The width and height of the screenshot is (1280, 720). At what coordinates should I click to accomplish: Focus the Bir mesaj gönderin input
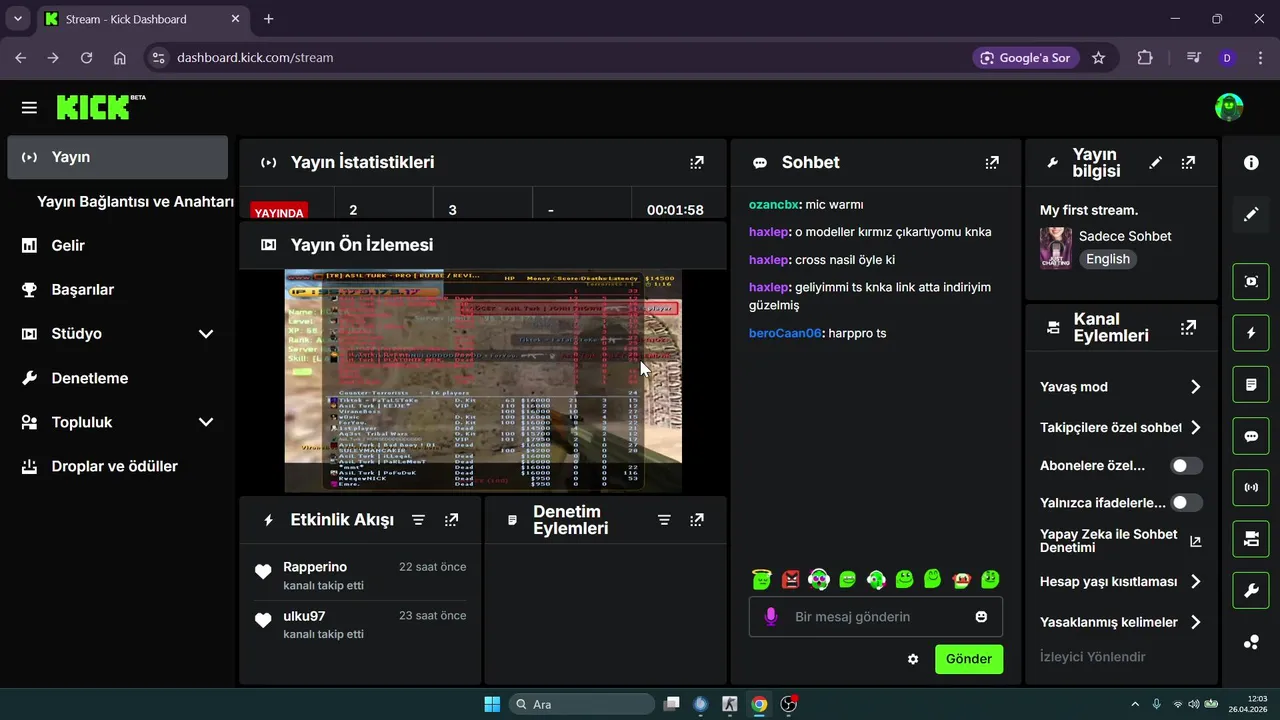pyautogui.click(x=875, y=617)
